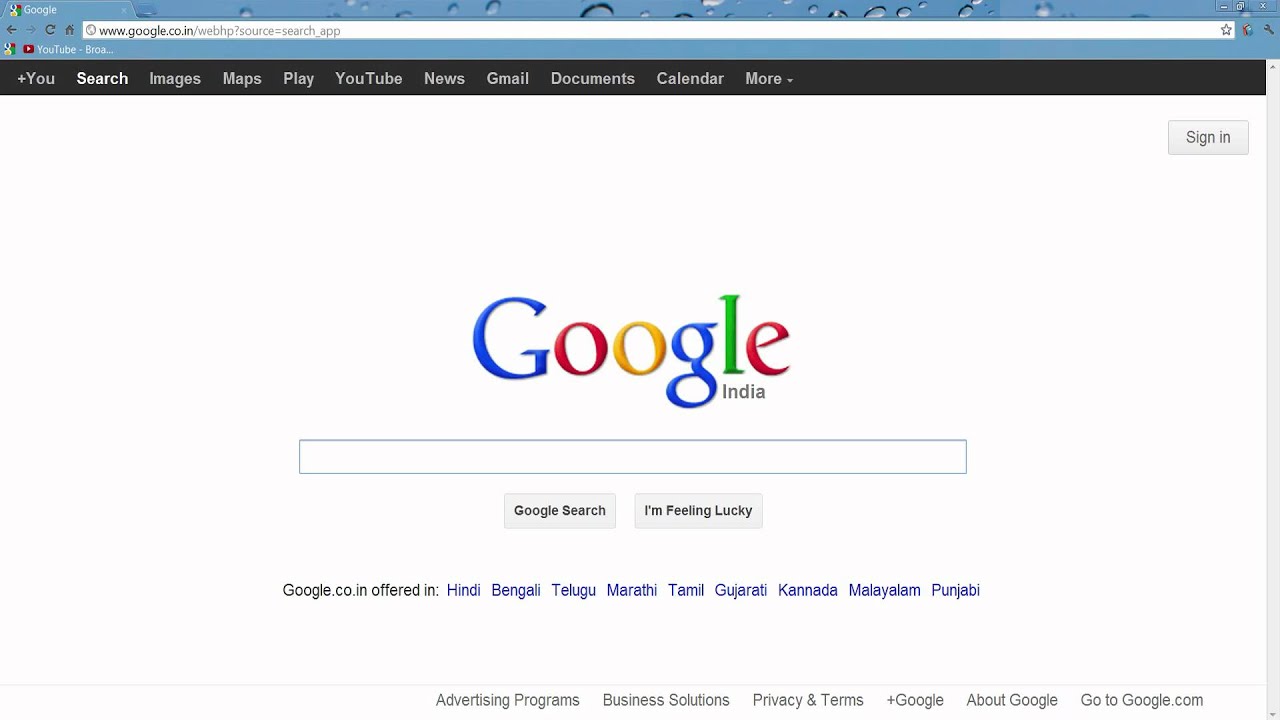Open Play from the top bar
1280x720 pixels.
tap(298, 78)
